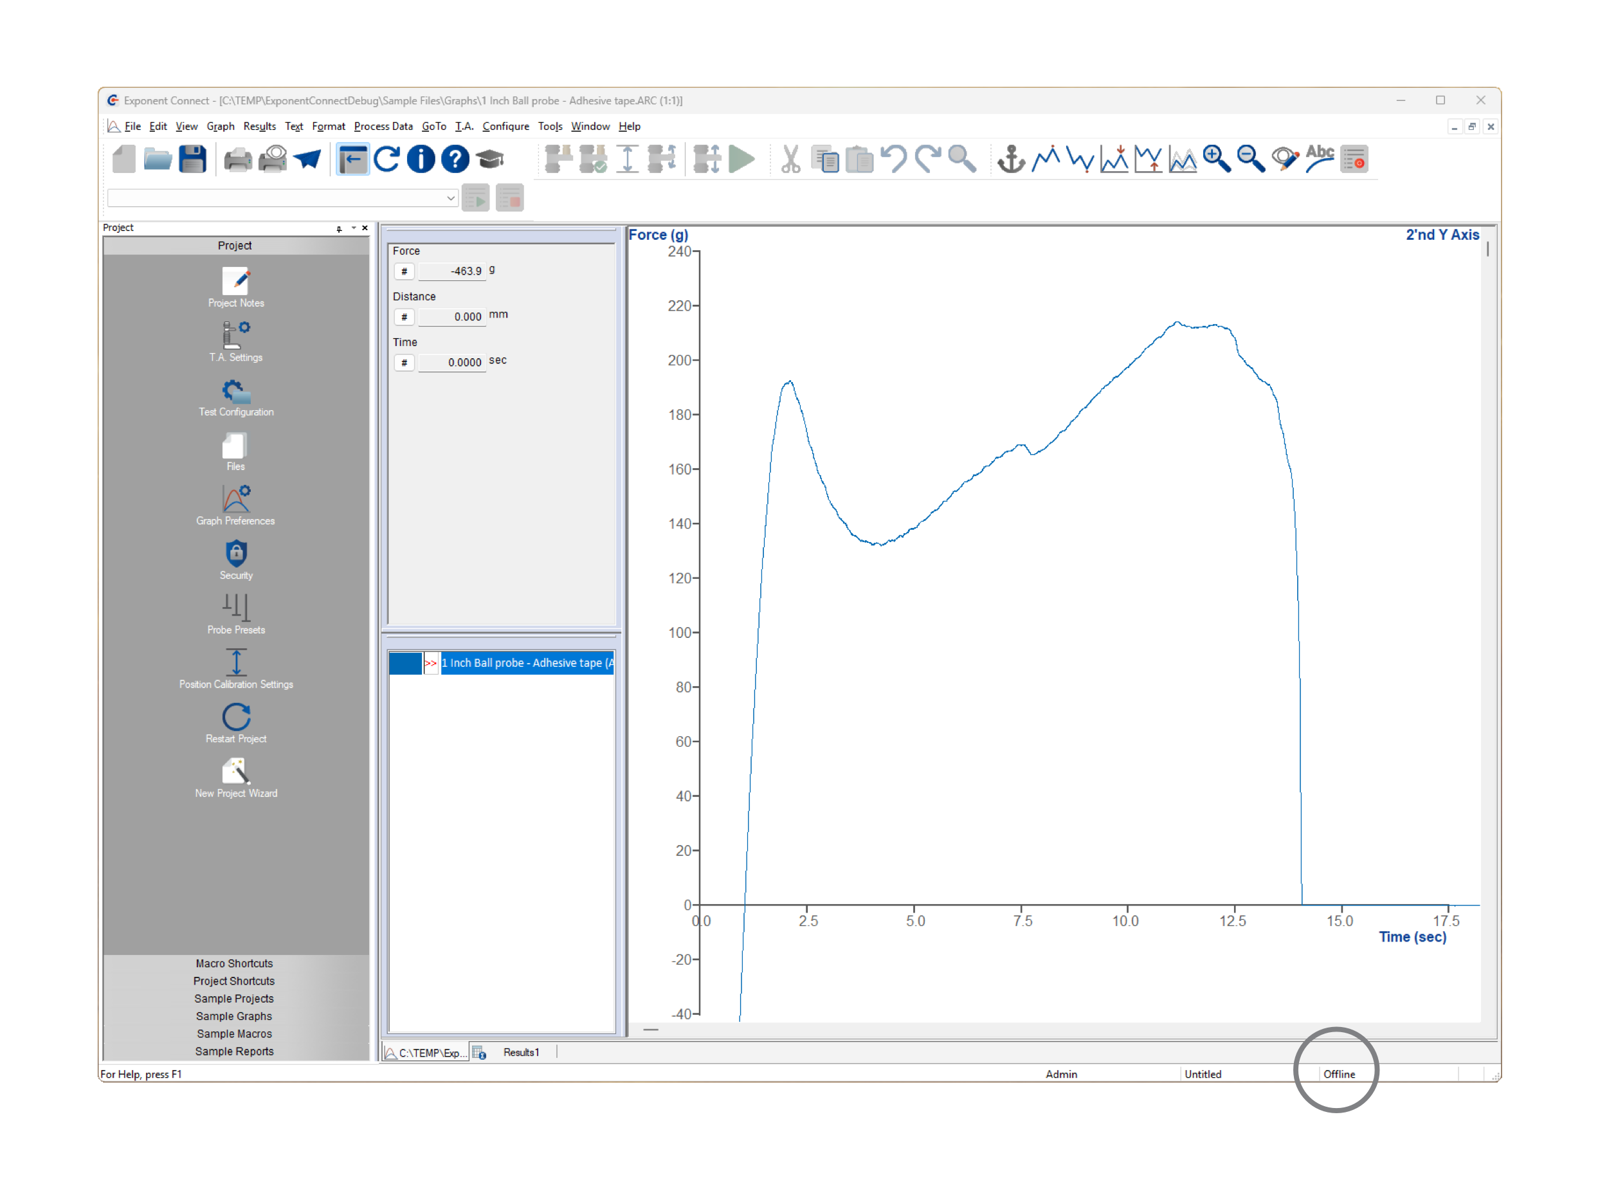This screenshot has width=1600, height=1200.
Task: Click the overlaid curves area icon
Action: tap(1183, 159)
